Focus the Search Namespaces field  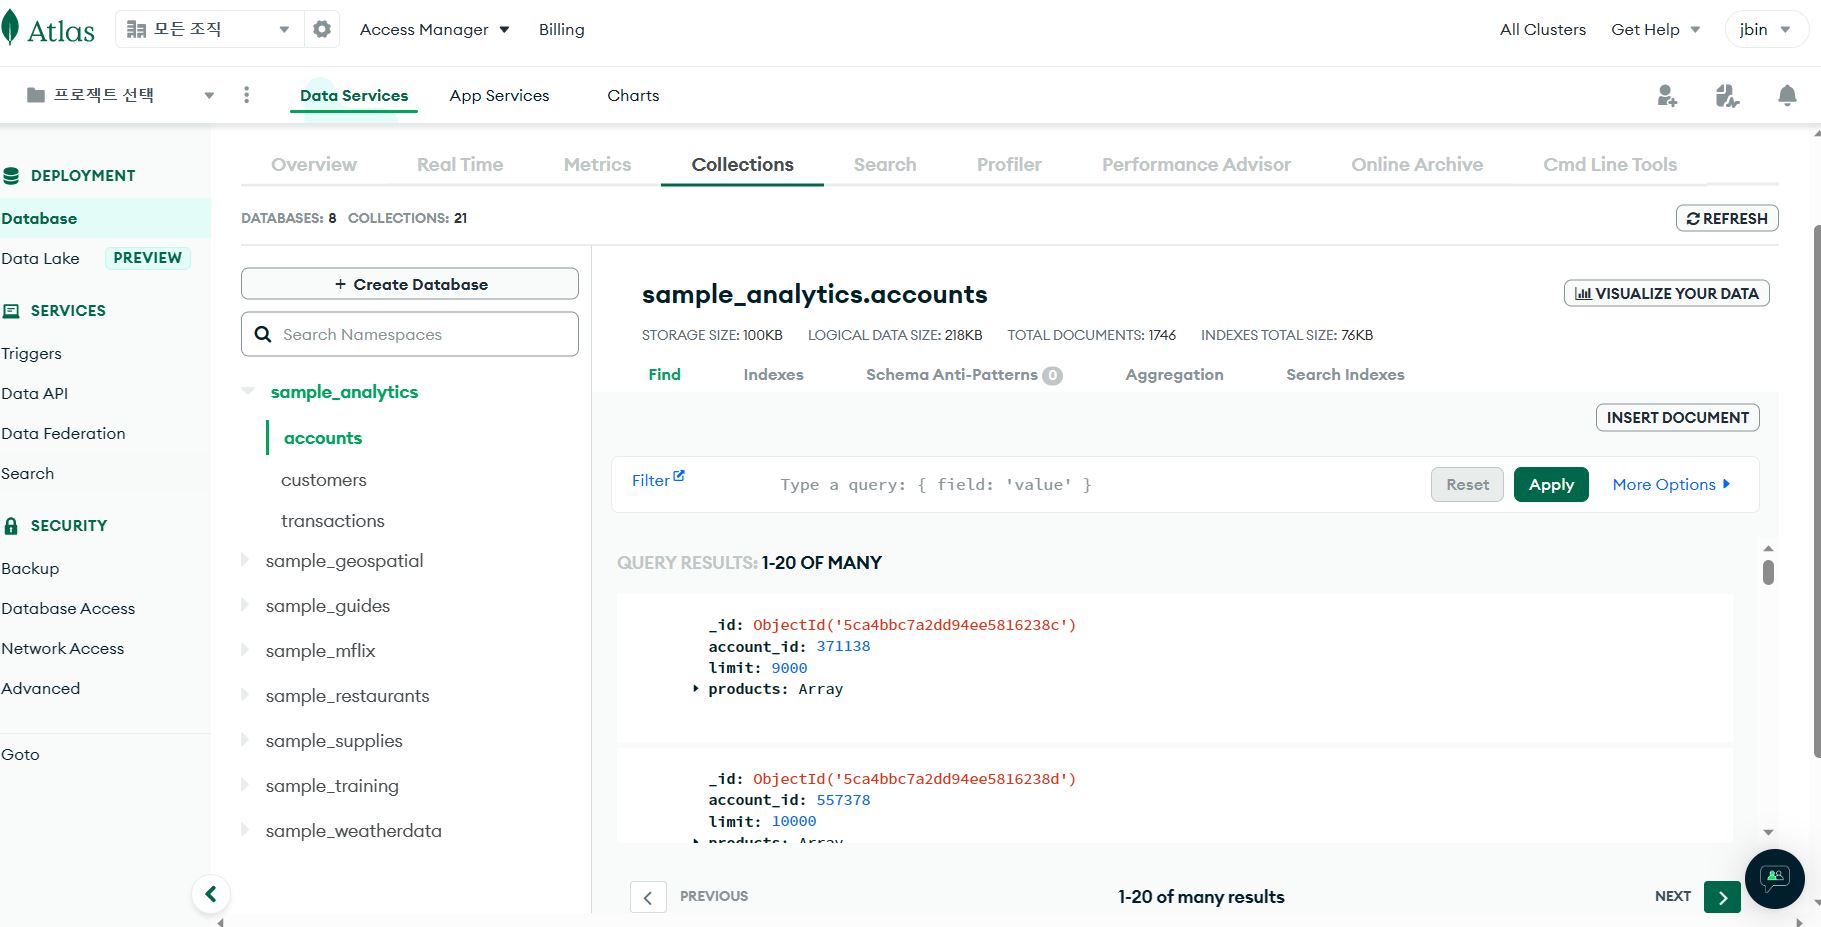click(x=410, y=334)
